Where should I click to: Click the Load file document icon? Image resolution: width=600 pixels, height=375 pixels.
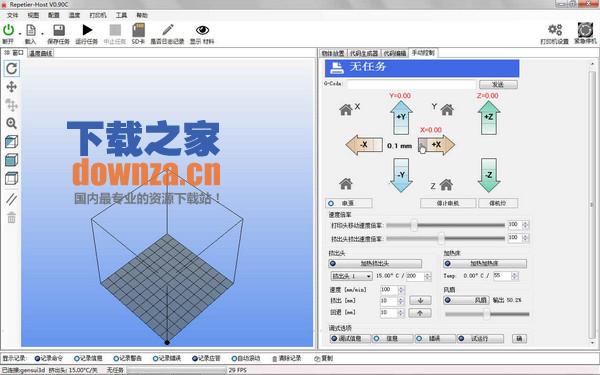(x=31, y=30)
